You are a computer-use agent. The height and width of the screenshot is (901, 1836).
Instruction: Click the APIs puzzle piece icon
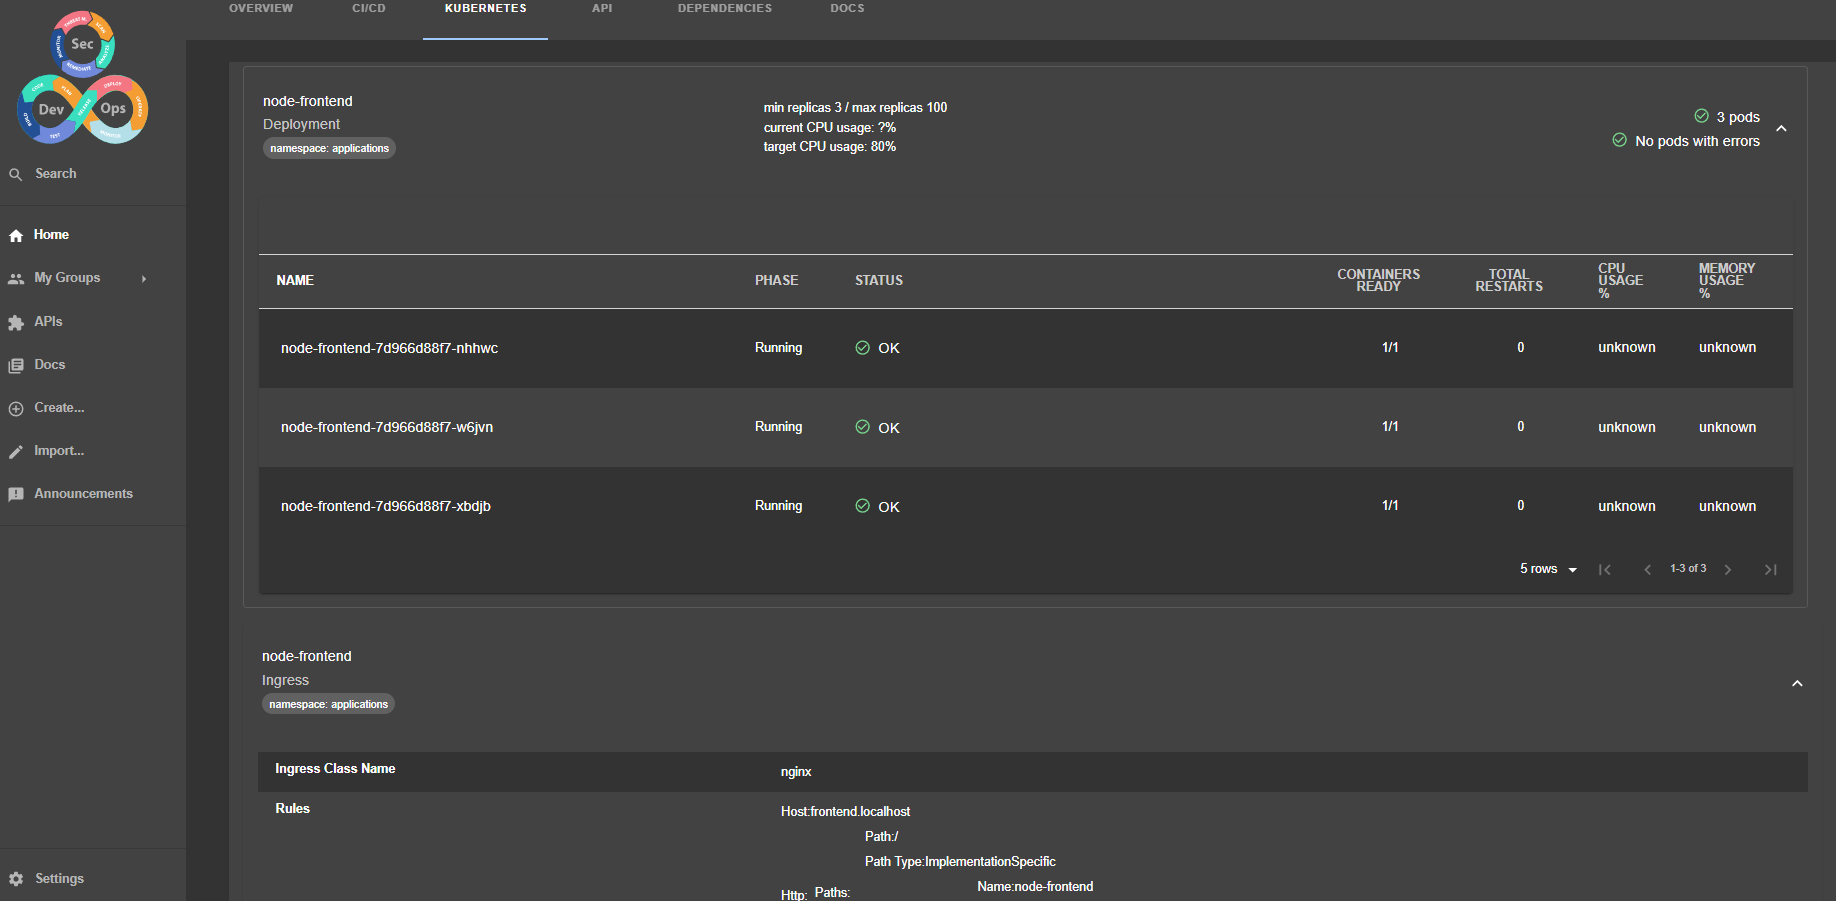[16, 322]
